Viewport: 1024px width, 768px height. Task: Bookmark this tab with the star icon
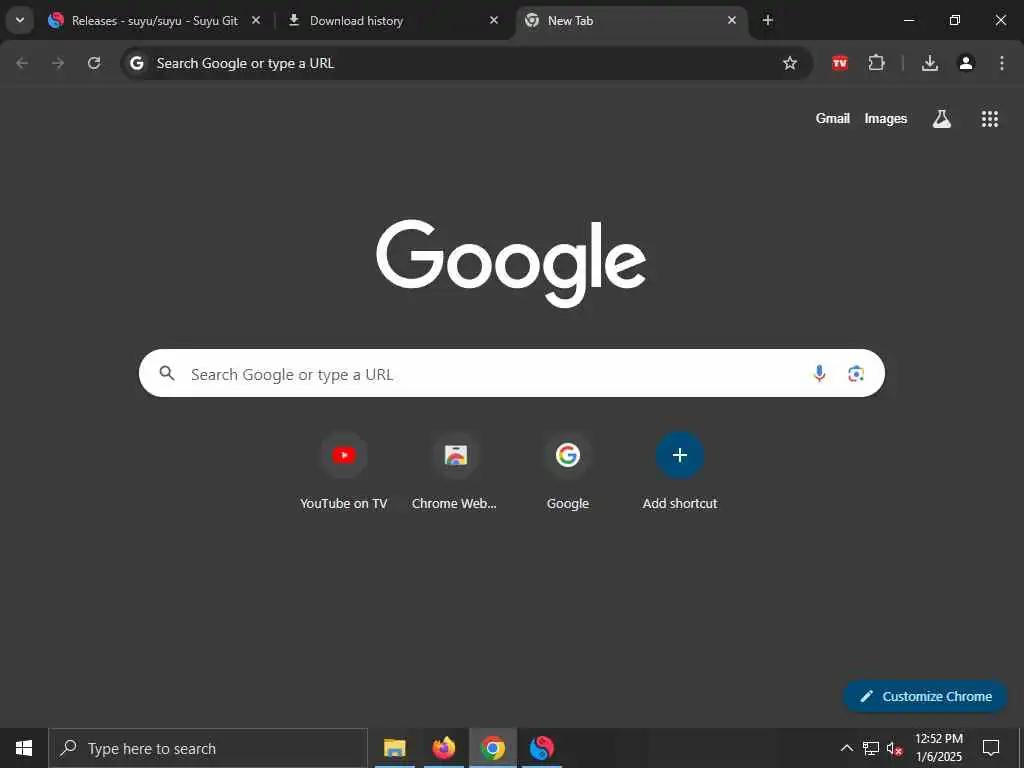790,63
